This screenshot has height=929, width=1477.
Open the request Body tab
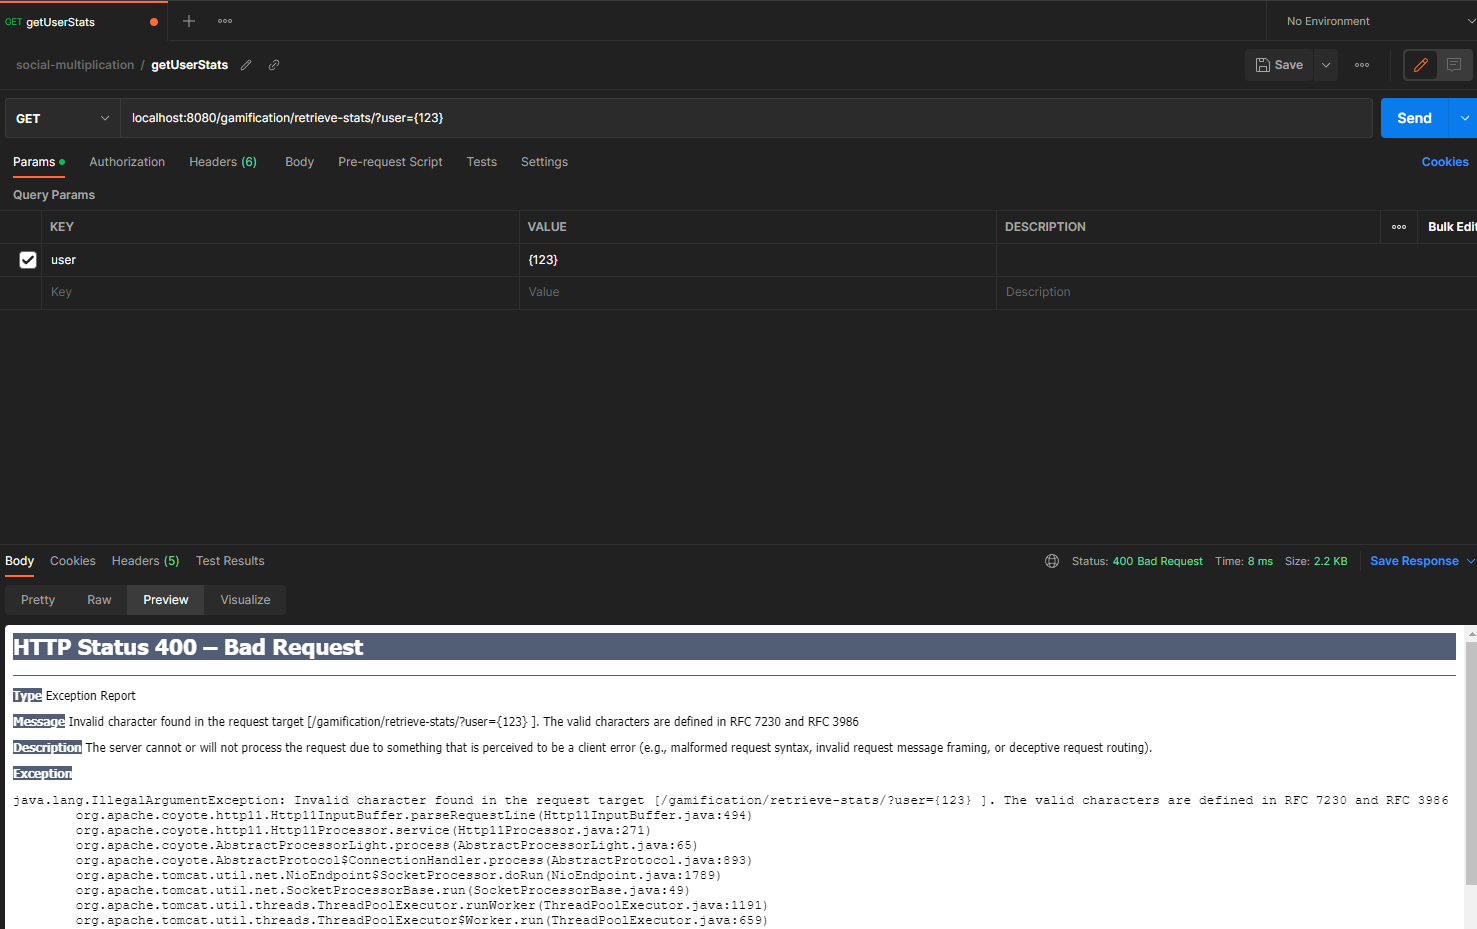(x=299, y=162)
